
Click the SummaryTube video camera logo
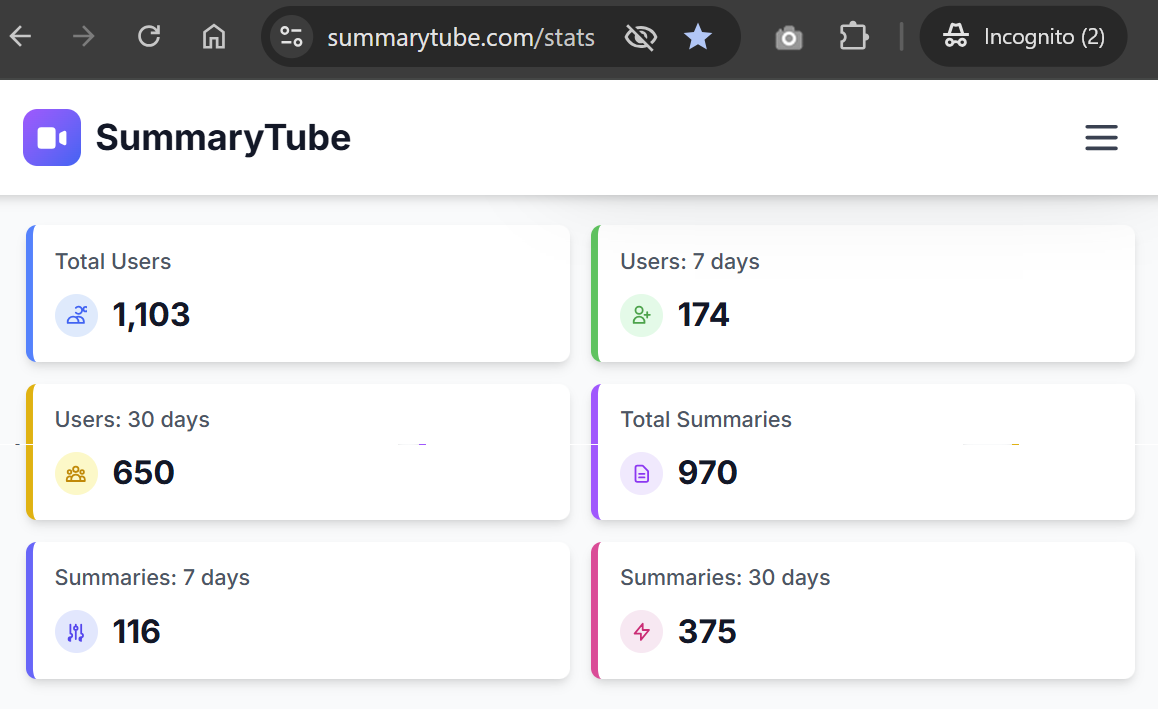pos(52,138)
